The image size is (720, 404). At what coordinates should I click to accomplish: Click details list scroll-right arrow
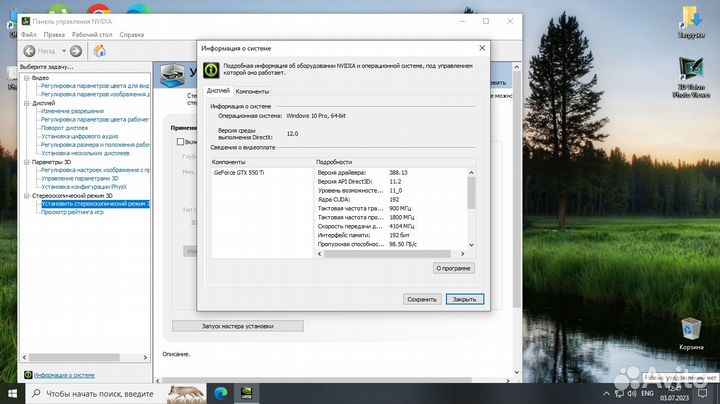462,254
